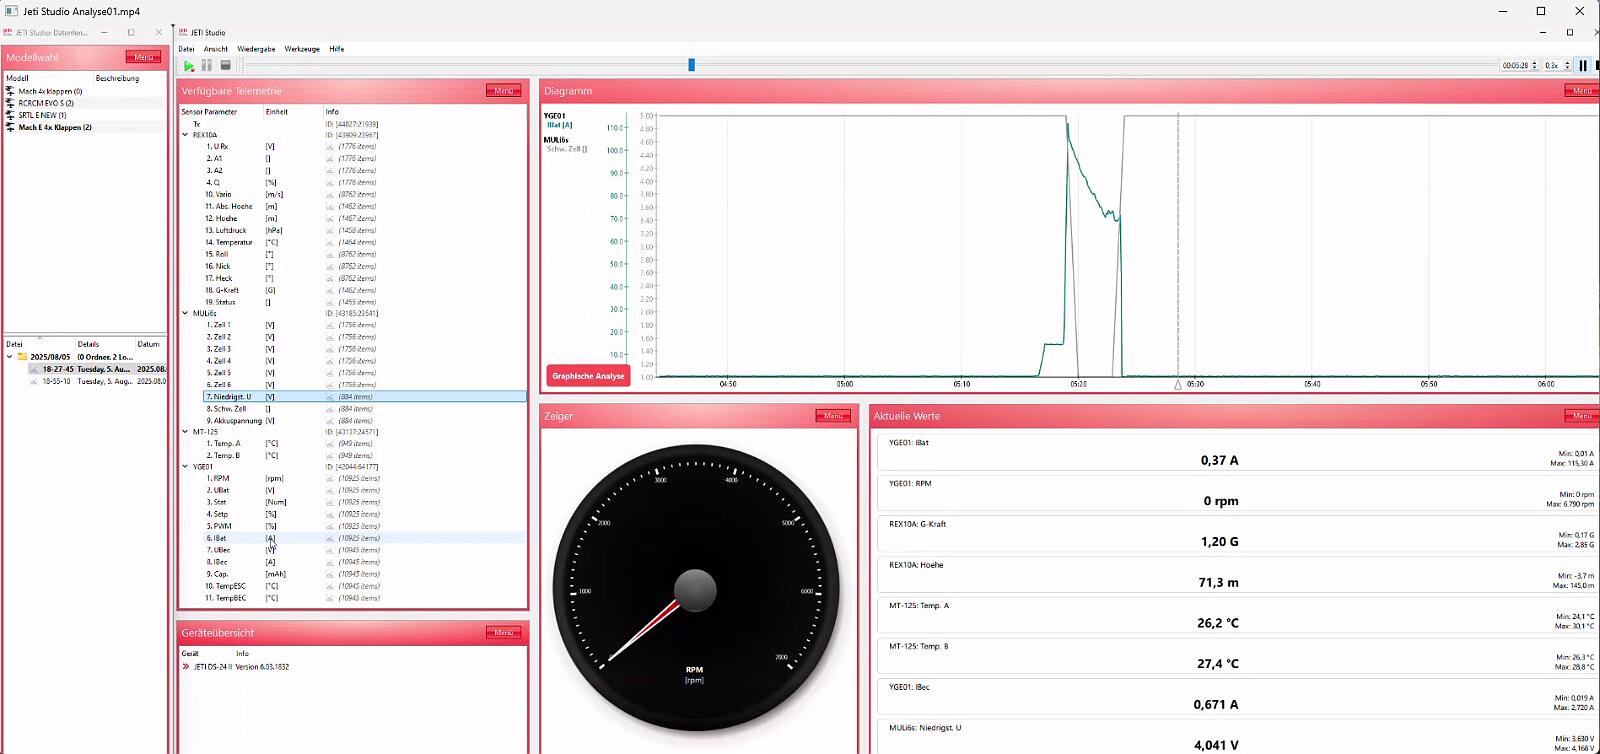Collapse the MULi6s sensor group

pyautogui.click(x=185, y=313)
